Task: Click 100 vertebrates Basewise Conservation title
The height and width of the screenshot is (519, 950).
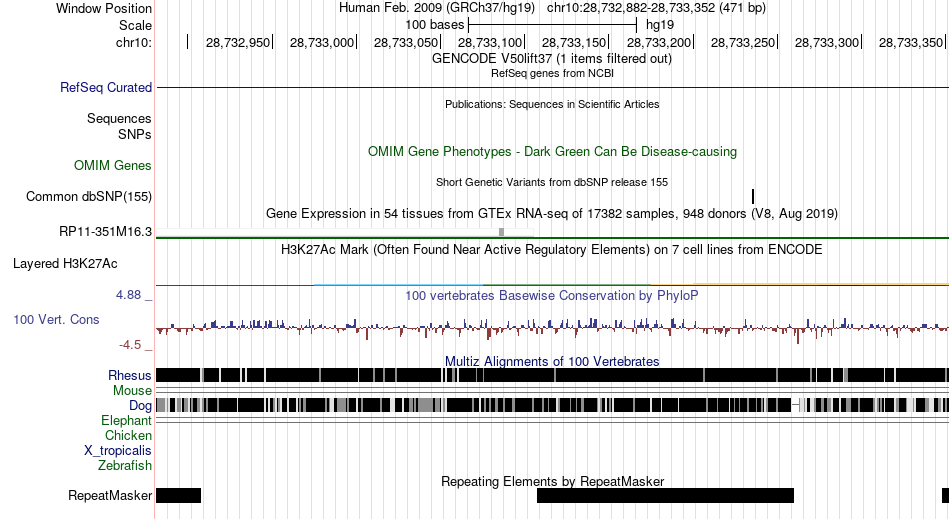Action: click(x=552, y=296)
